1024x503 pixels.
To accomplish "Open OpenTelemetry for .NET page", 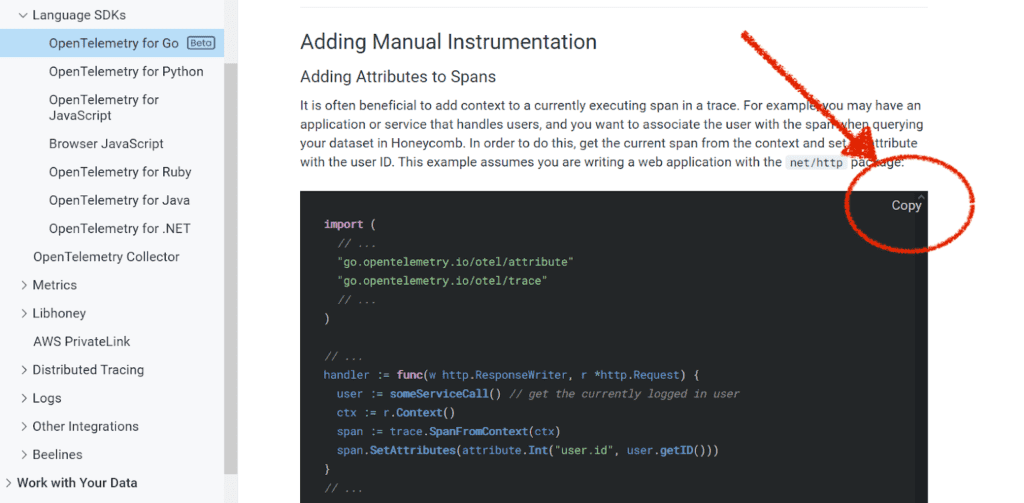I will point(119,228).
